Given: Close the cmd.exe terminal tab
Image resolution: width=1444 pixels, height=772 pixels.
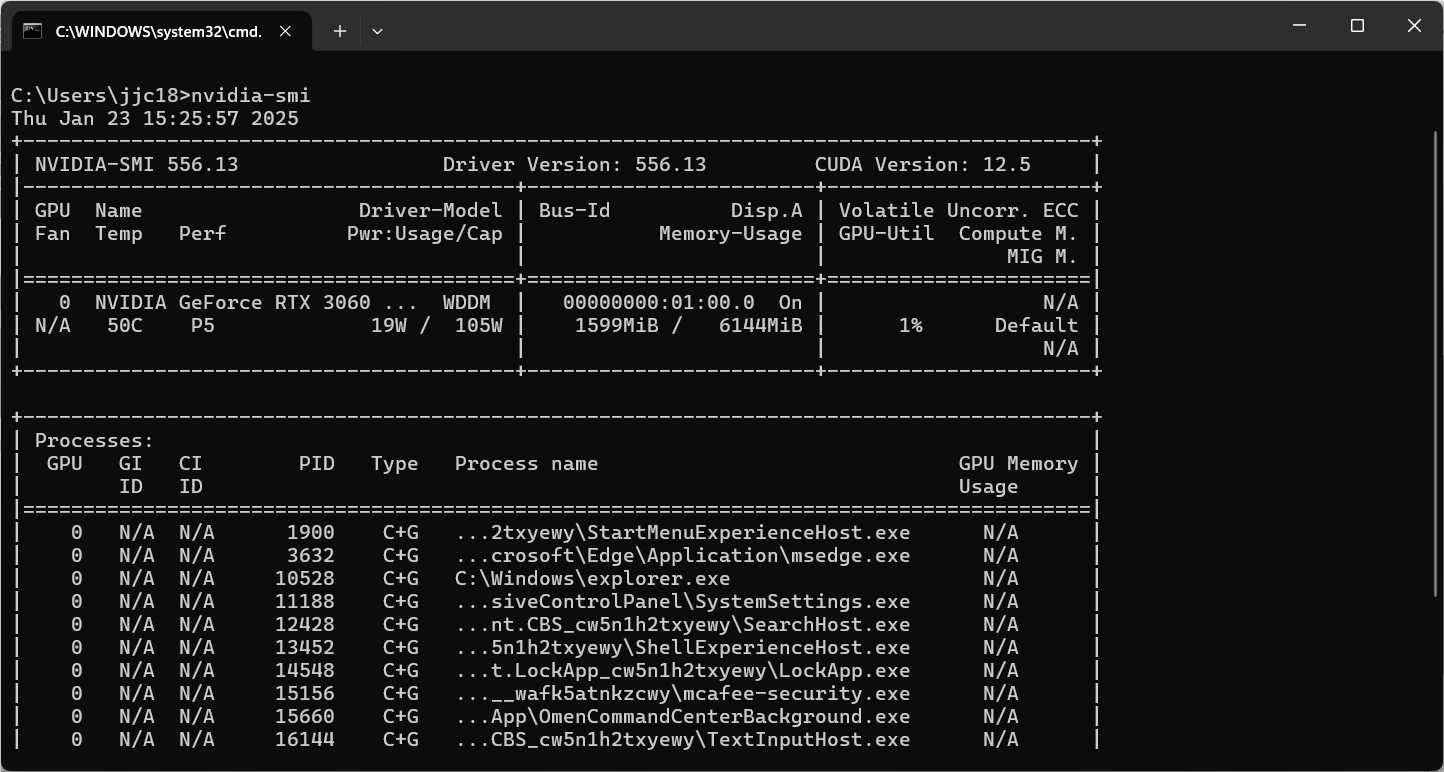Looking at the screenshot, I should point(285,31).
